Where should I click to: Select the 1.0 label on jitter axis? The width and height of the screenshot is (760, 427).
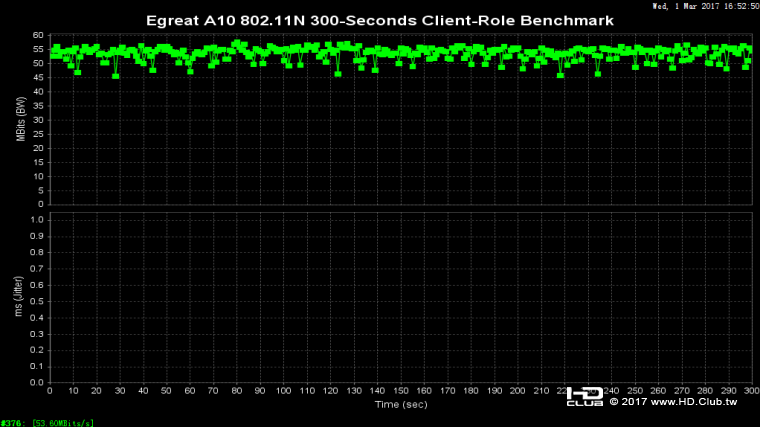(38, 218)
